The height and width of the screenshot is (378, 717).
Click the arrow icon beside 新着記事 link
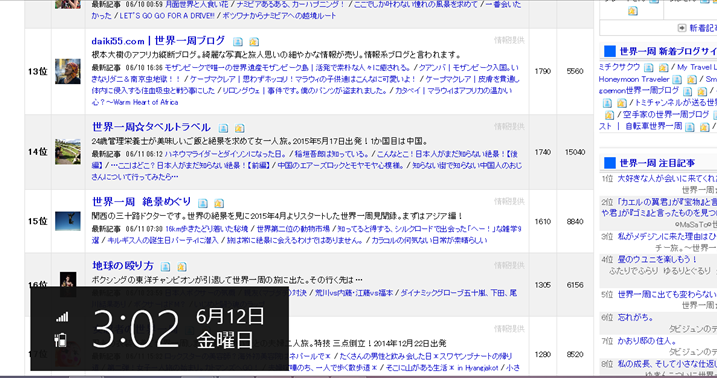pyautogui.click(x=682, y=28)
